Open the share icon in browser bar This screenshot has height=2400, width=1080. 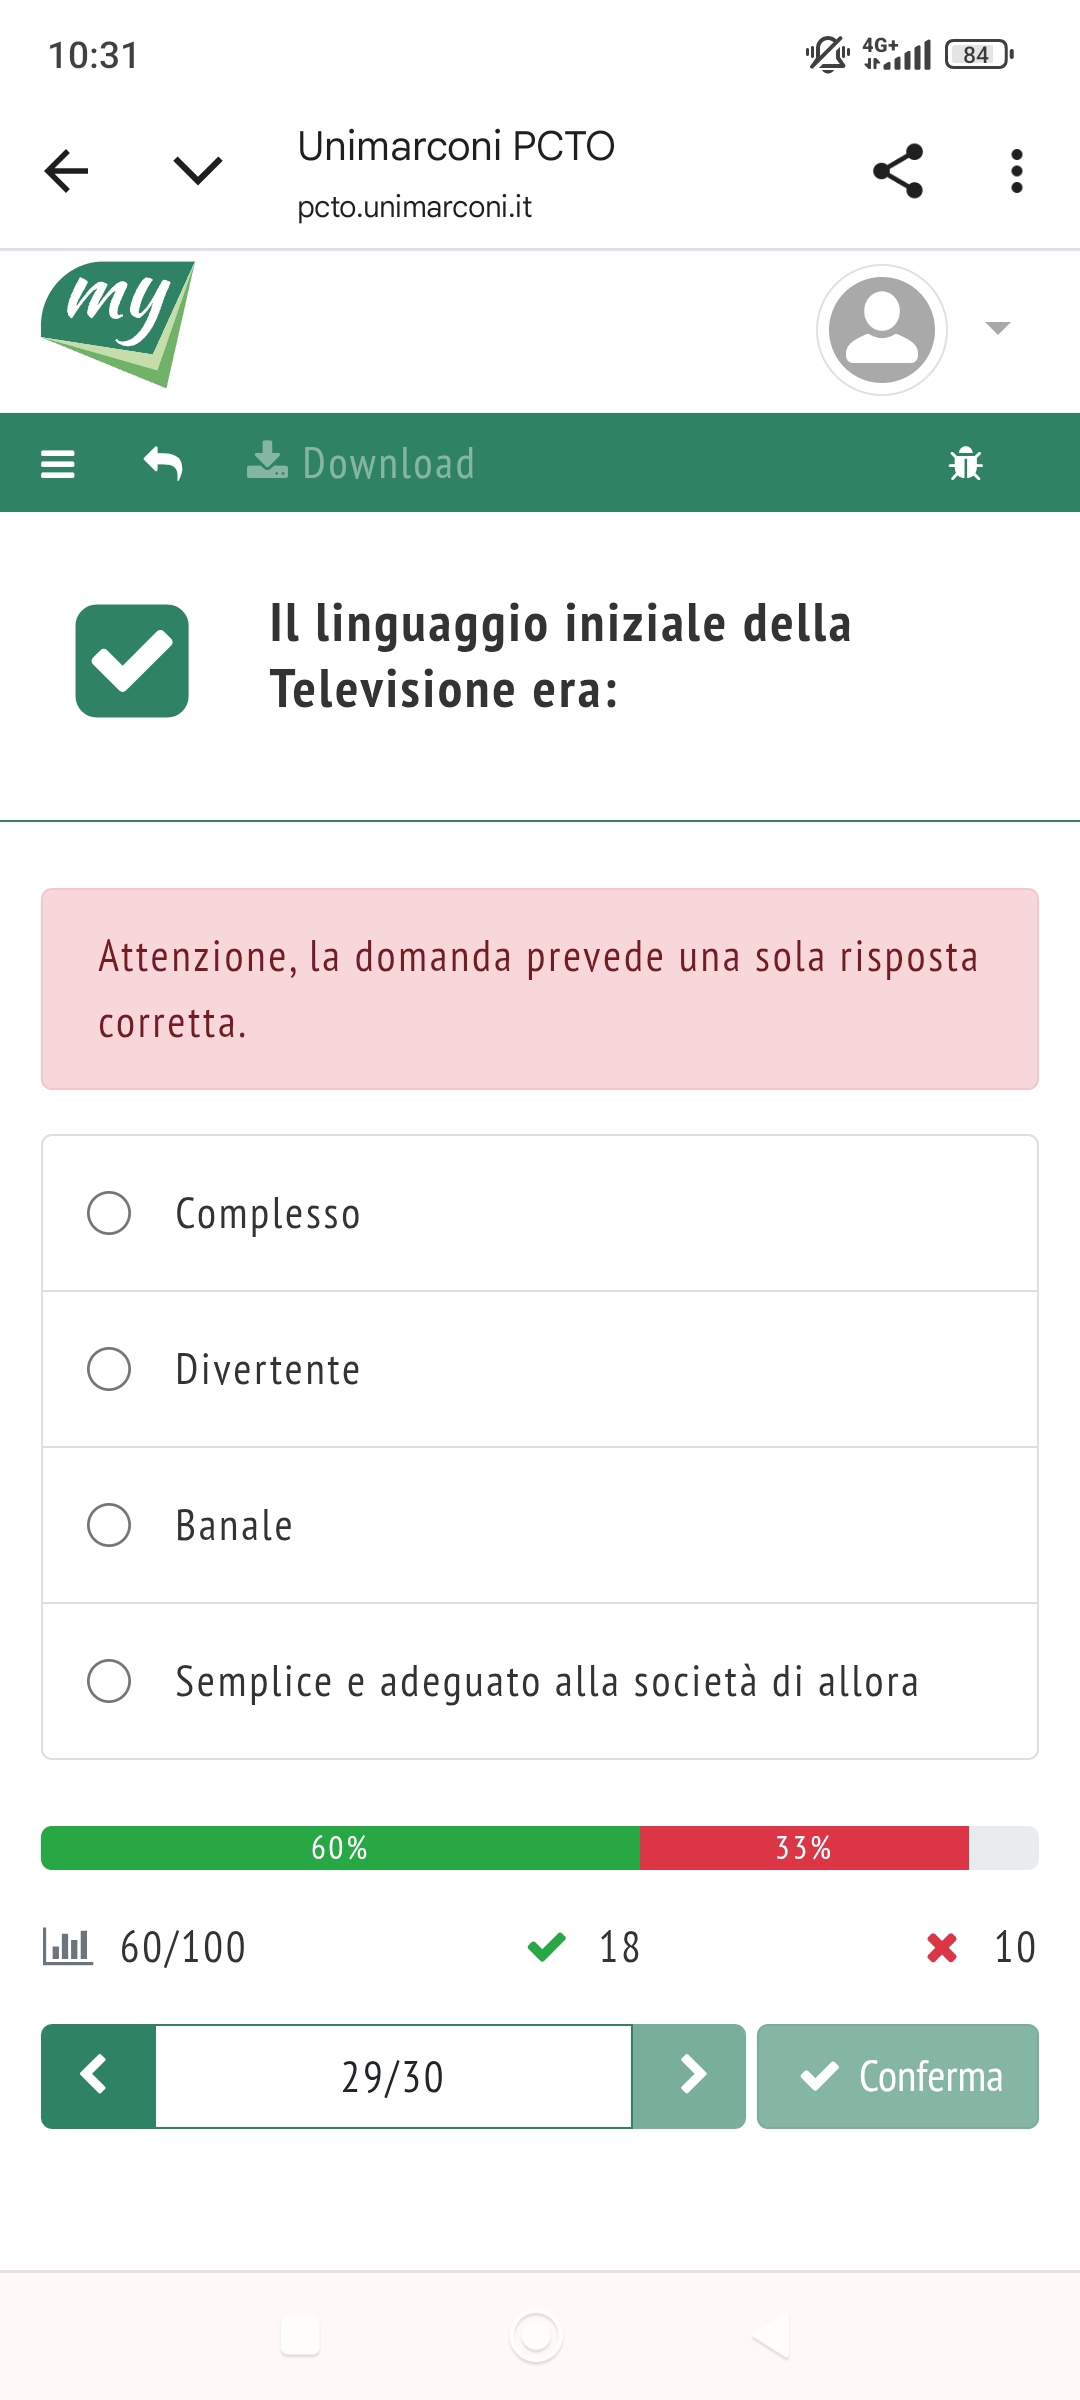tap(897, 171)
